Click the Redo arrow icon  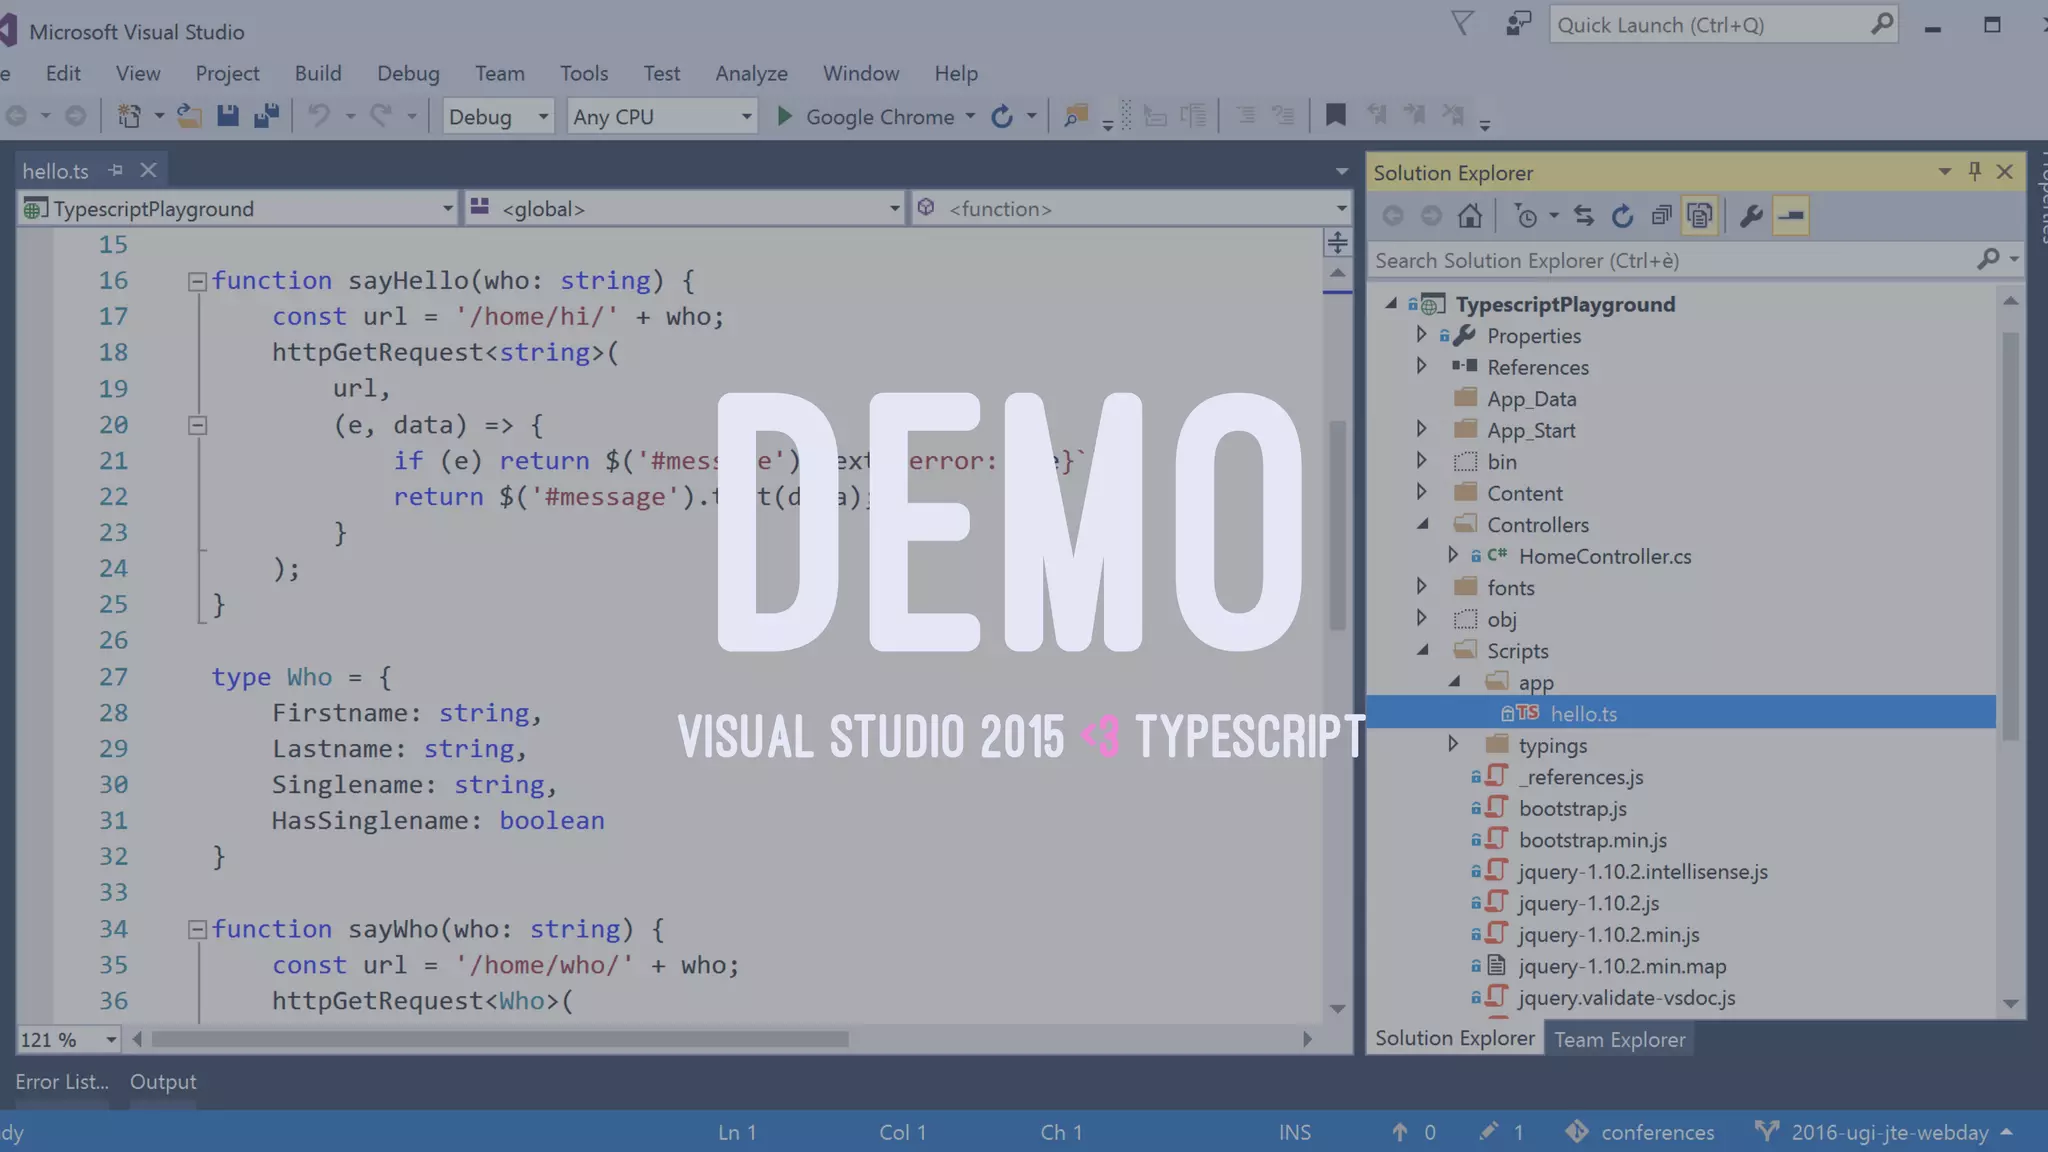(380, 116)
